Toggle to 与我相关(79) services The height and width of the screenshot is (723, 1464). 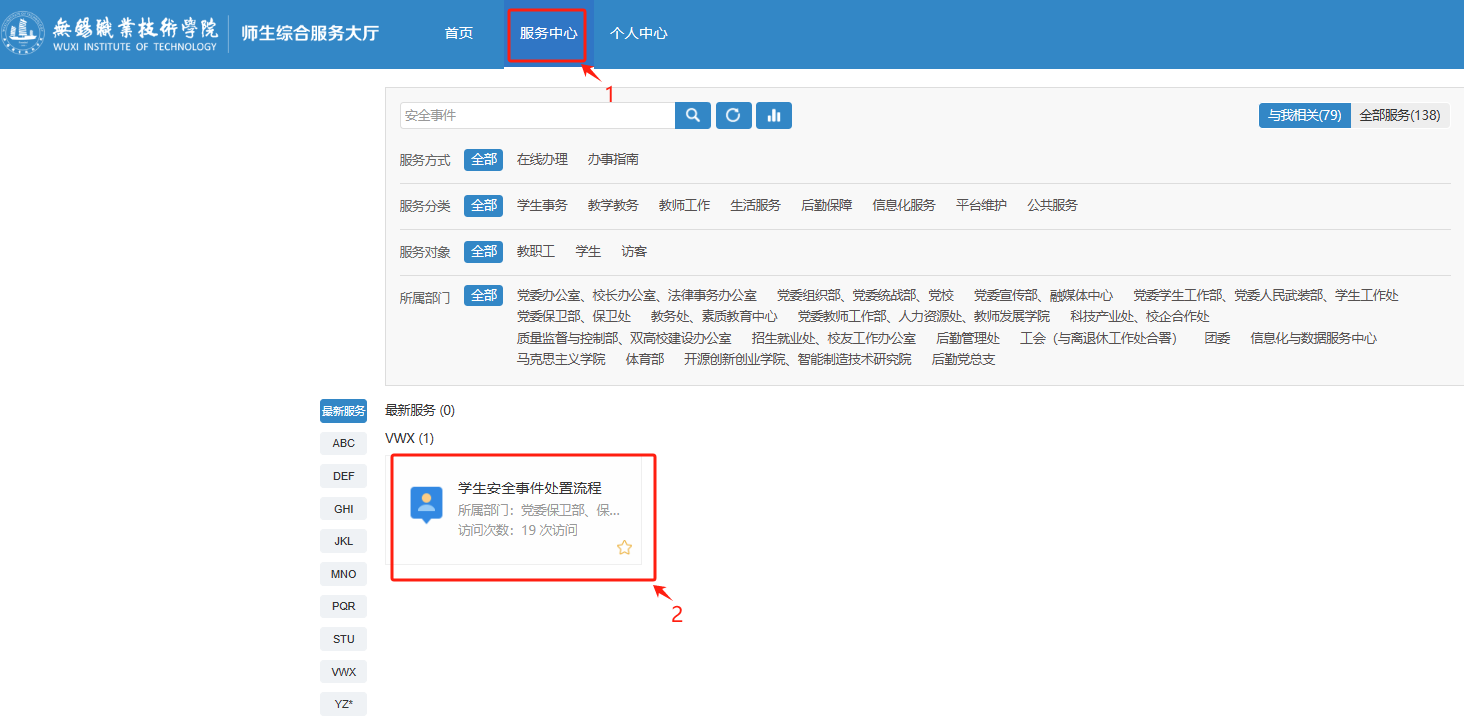click(x=1304, y=116)
